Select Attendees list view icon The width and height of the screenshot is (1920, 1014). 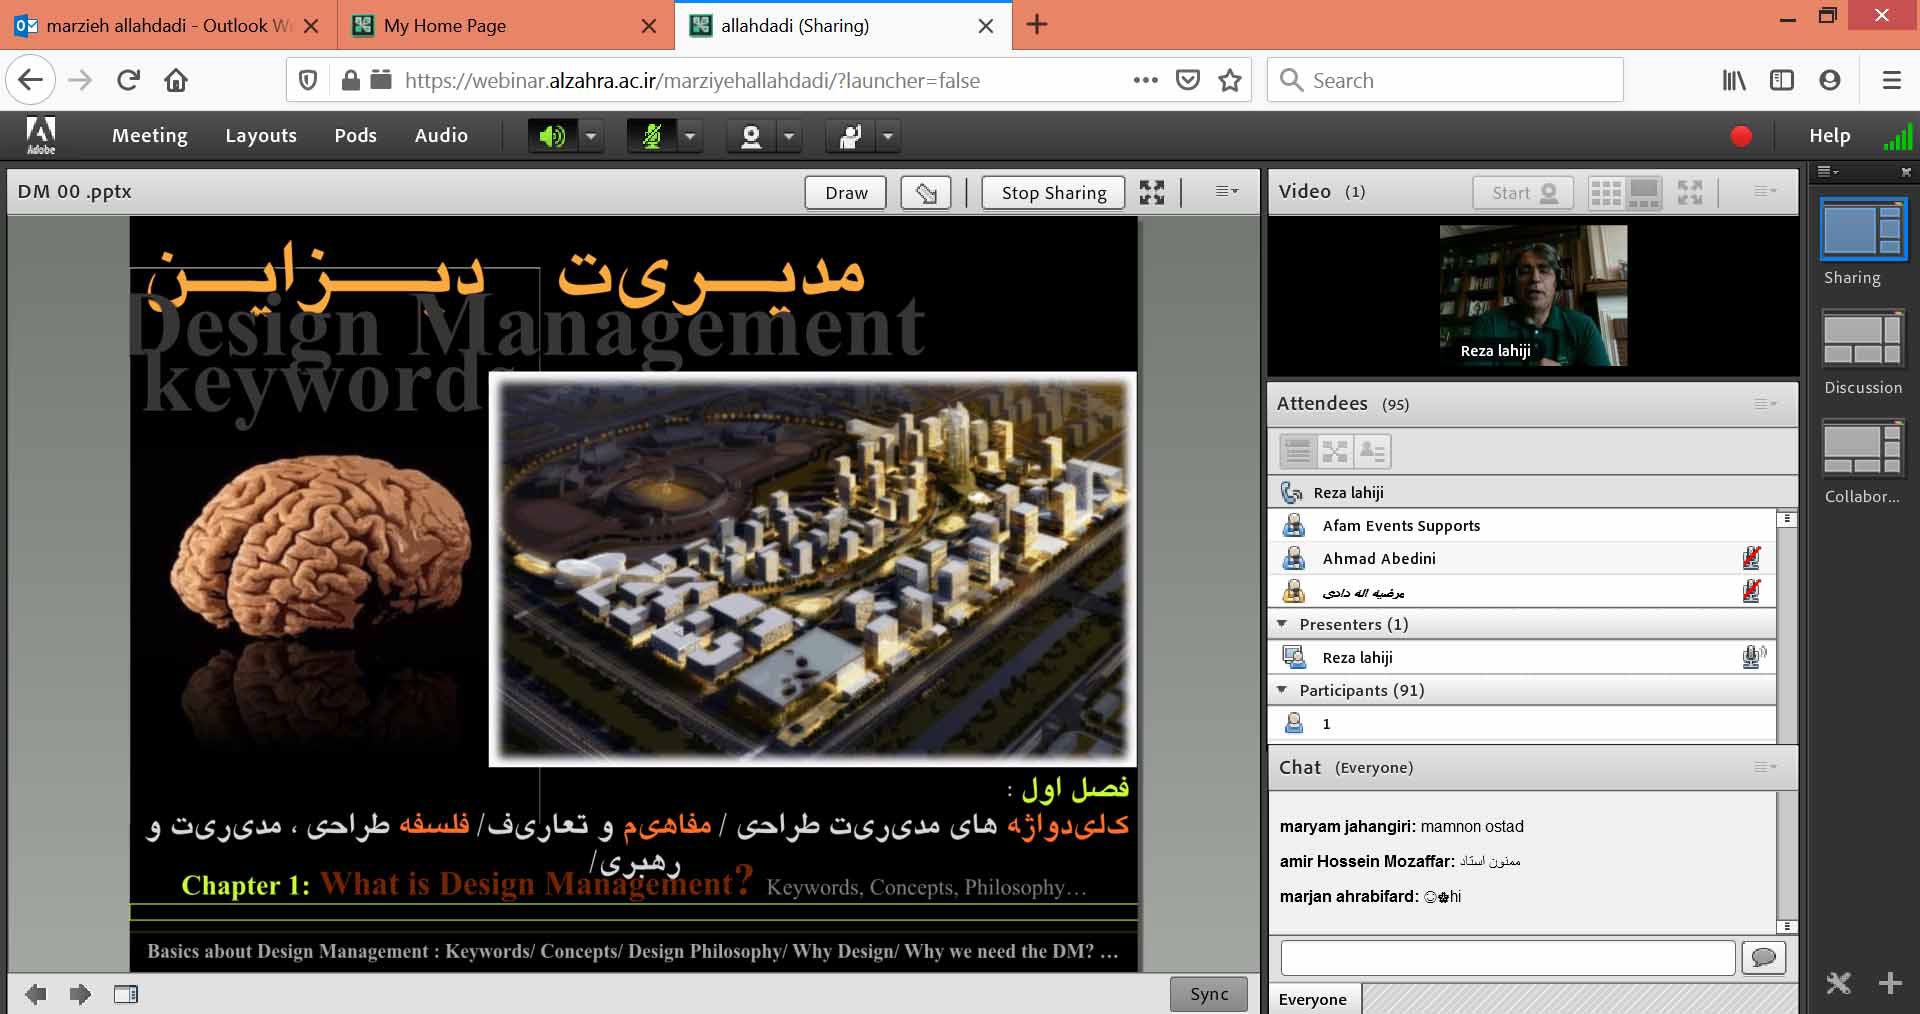click(1298, 452)
